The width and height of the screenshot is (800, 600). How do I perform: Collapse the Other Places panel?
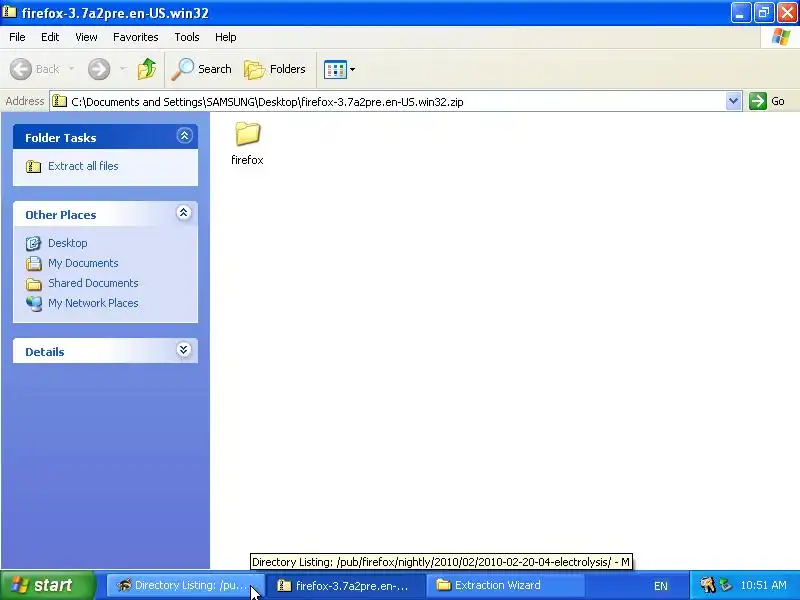(x=184, y=213)
